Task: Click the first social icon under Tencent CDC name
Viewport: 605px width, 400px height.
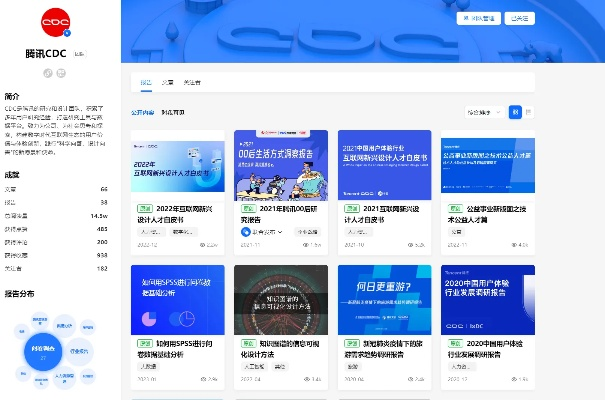Action: 48,73
